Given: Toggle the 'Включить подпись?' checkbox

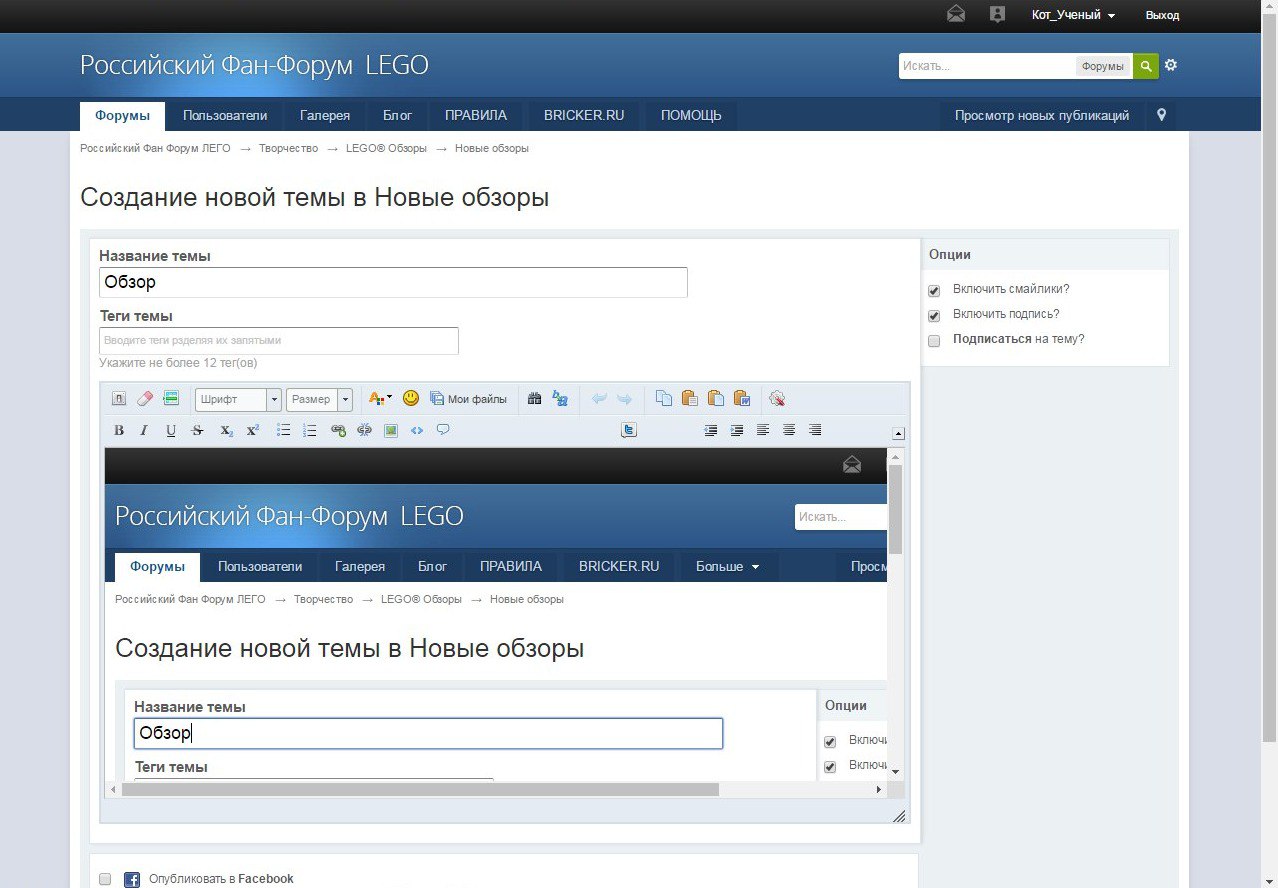Looking at the screenshot, I should tap(934, 315).
